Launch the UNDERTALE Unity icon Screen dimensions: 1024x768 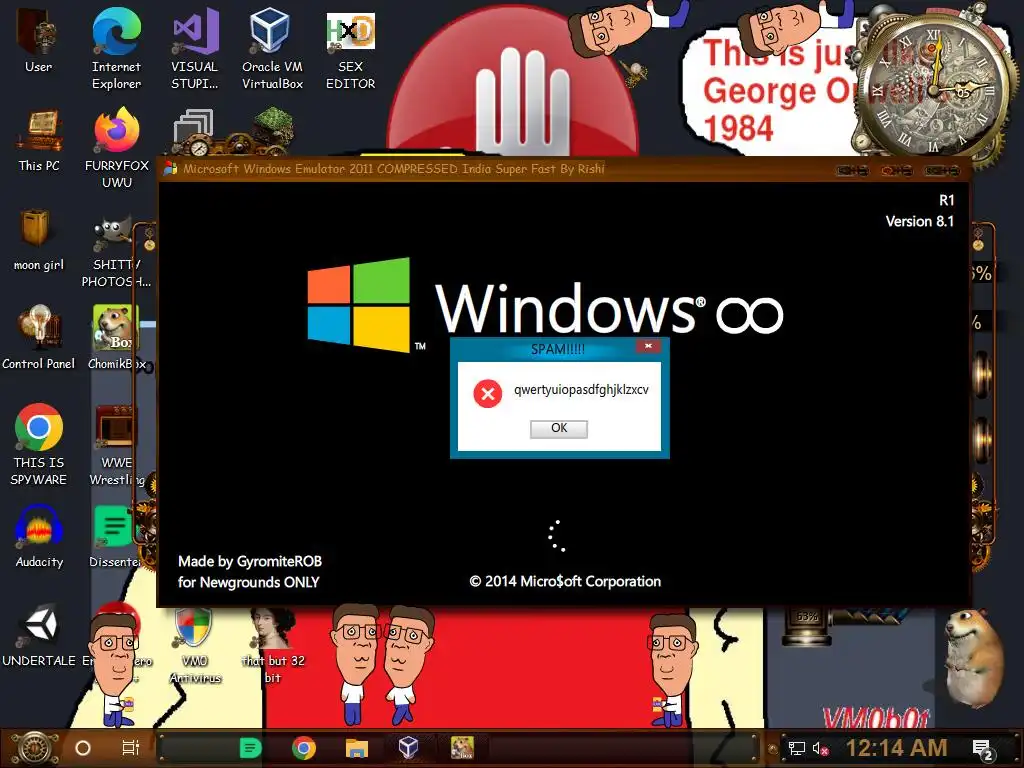[39, 636]
